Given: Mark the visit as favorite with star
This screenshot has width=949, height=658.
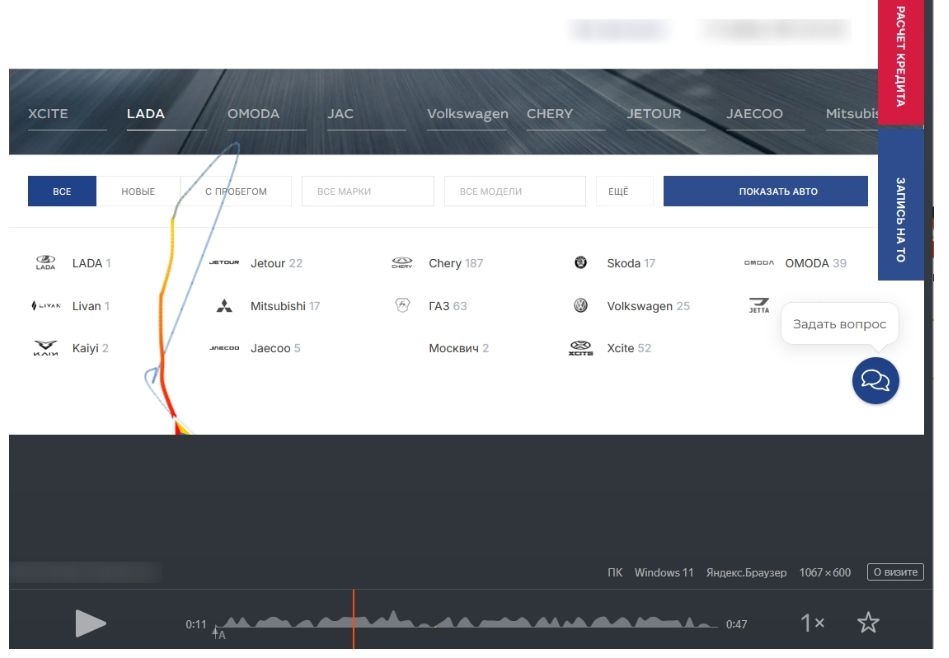Looking at the screenshot, I should pyautogui.click(x=868, y=622).
